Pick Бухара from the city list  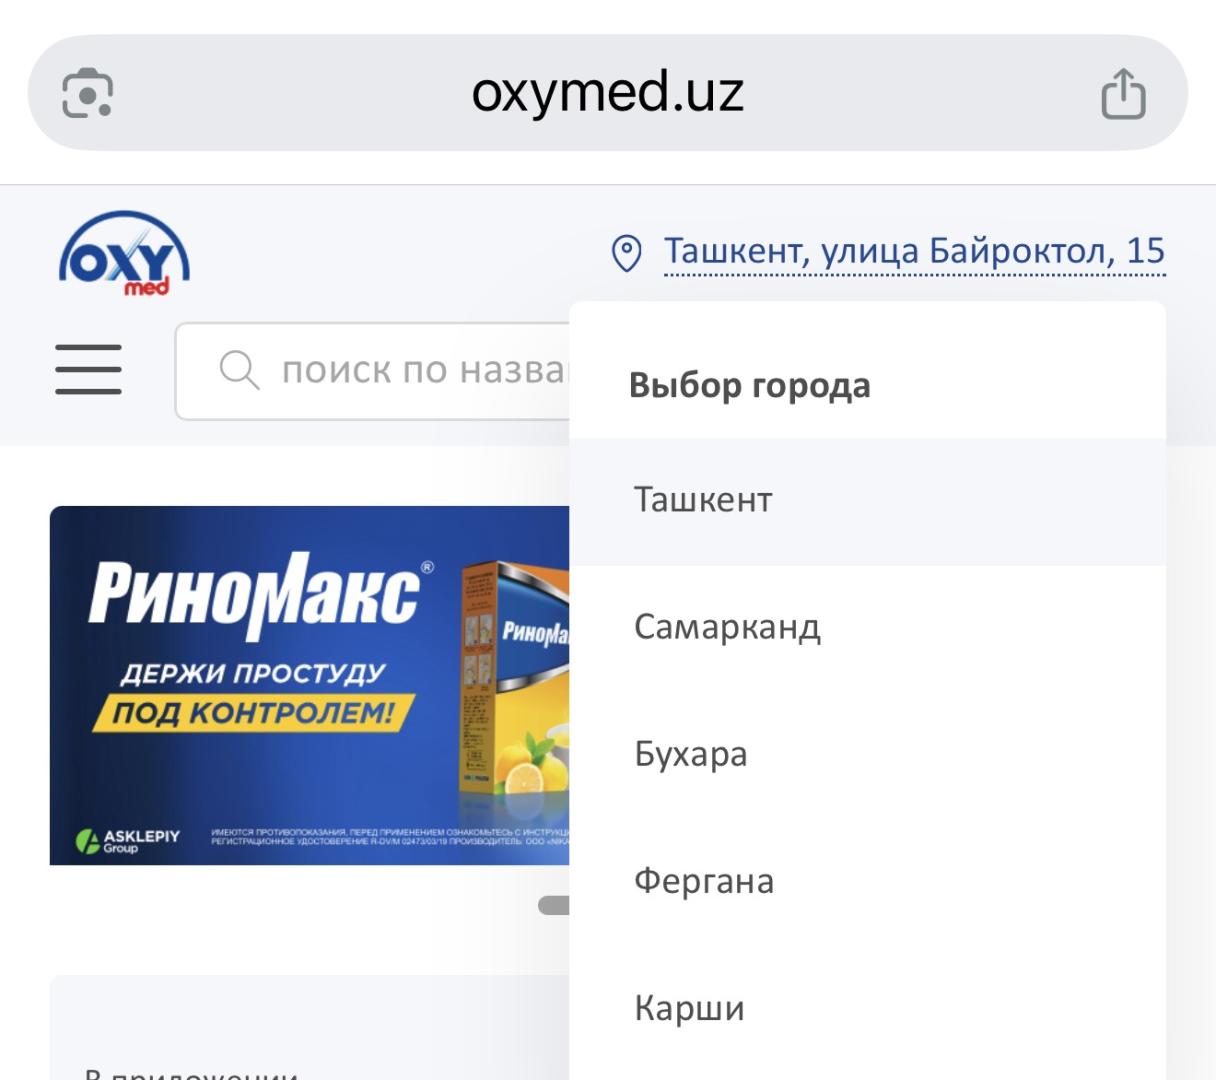[x=691, y=754]
